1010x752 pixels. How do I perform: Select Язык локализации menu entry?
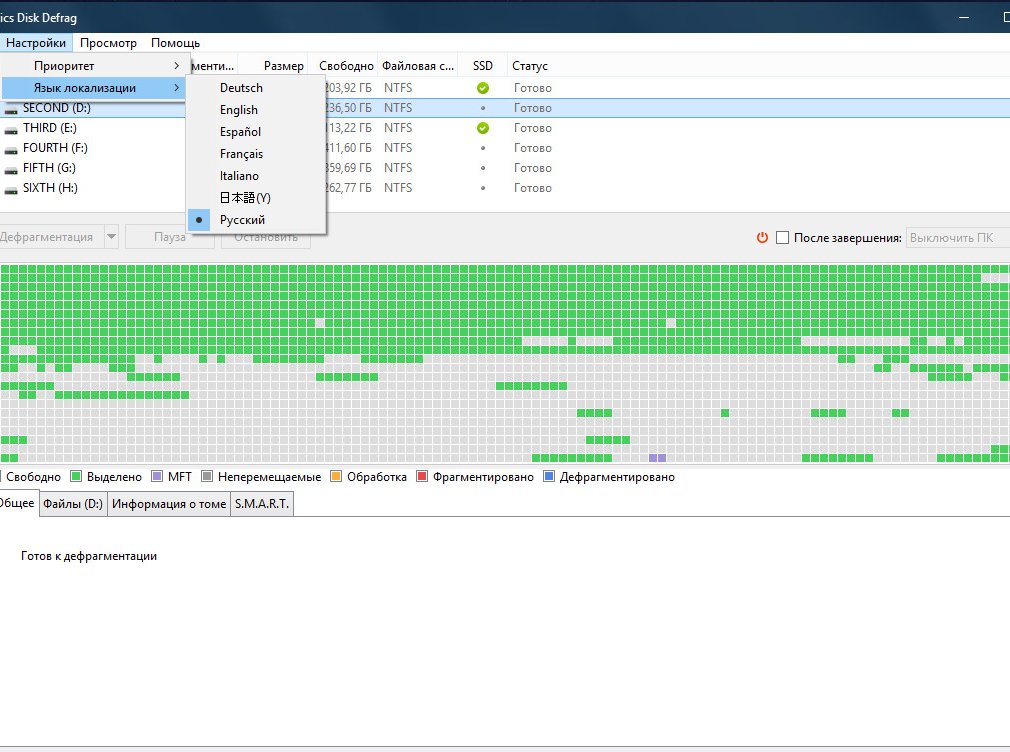pos(94,88)
